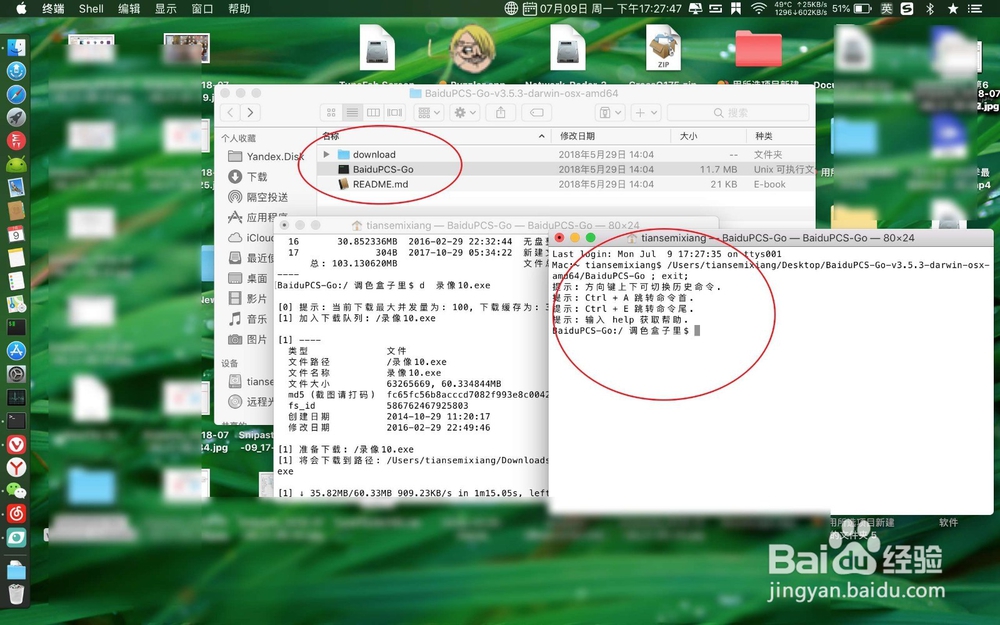Sort Finder list by 种类 column
This screenshot has height=625, width=1000.
781,136
